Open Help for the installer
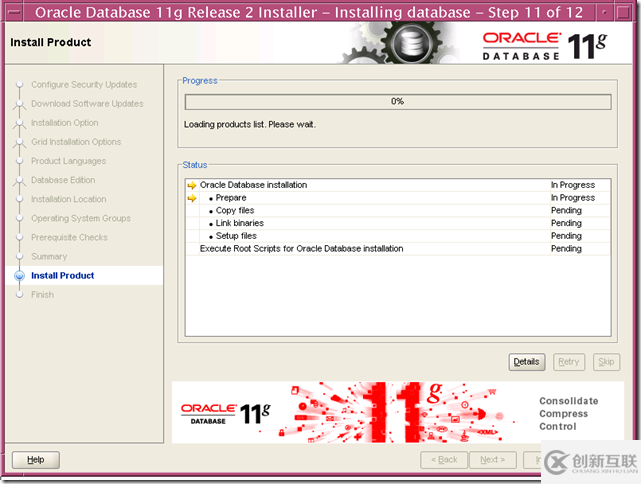The width and height of the screenshot is (641, 484). point(36,460)
